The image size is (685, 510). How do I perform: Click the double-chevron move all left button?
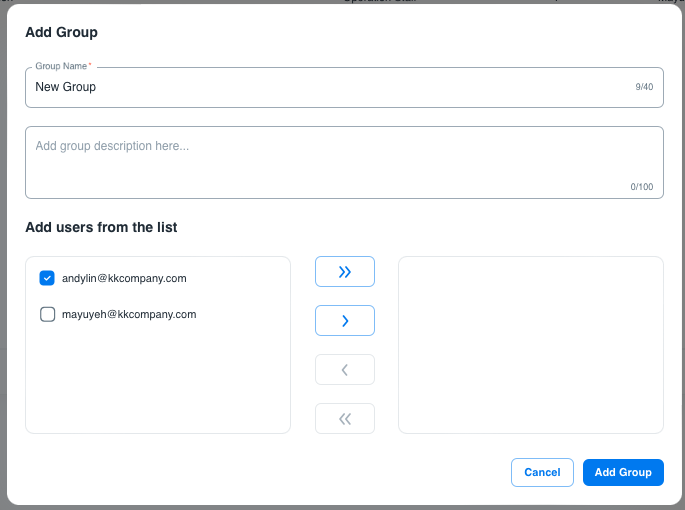click(345, 419)
